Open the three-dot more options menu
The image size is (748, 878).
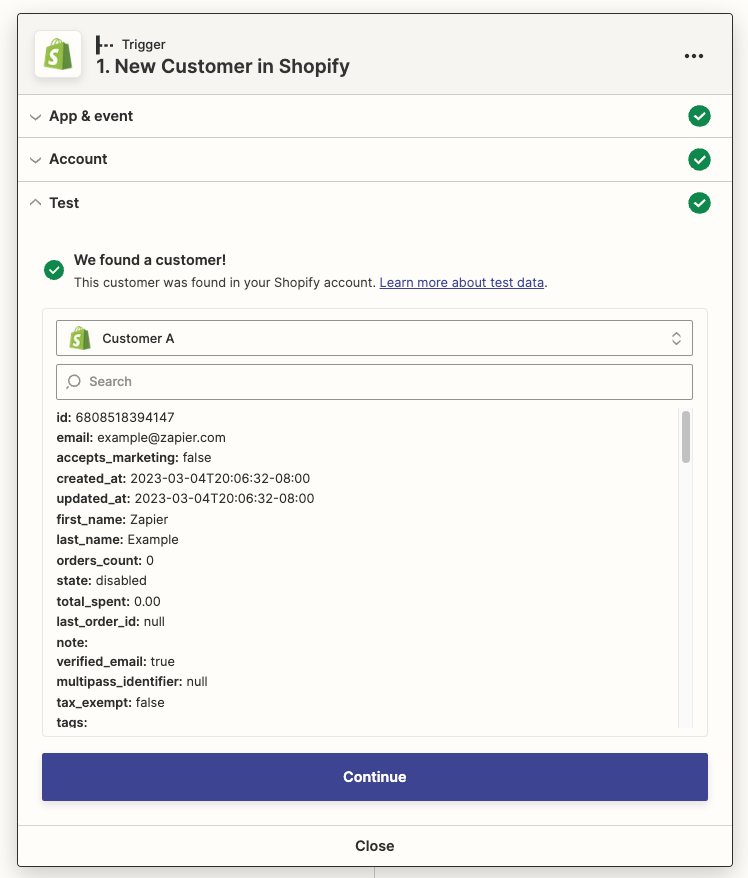[x=694, y=56]
